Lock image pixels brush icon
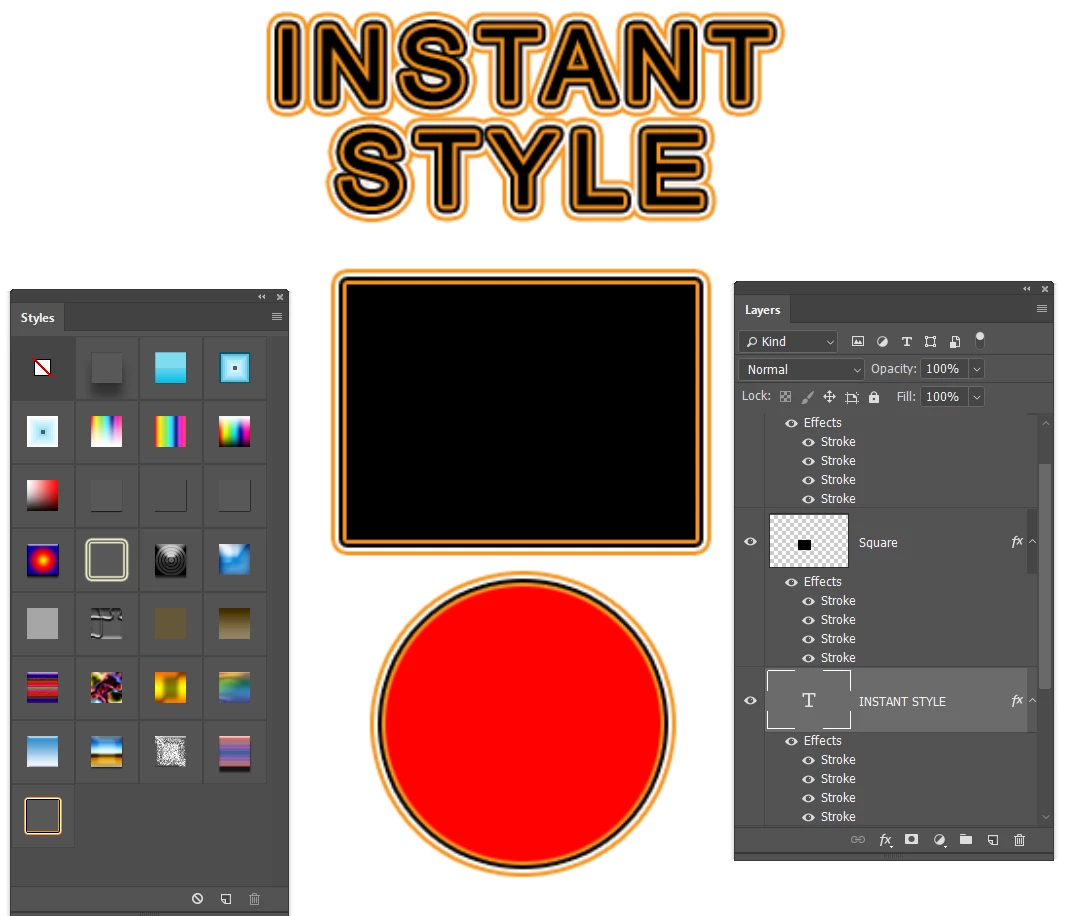Screen dimensions: 1068x916 pos(808,396)
